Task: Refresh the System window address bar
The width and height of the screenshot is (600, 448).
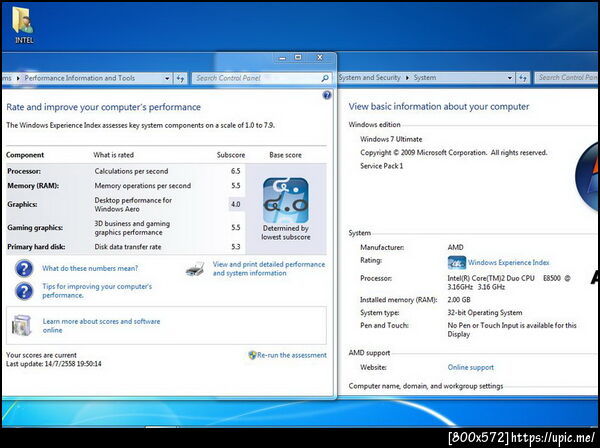Action: [523, 78]
